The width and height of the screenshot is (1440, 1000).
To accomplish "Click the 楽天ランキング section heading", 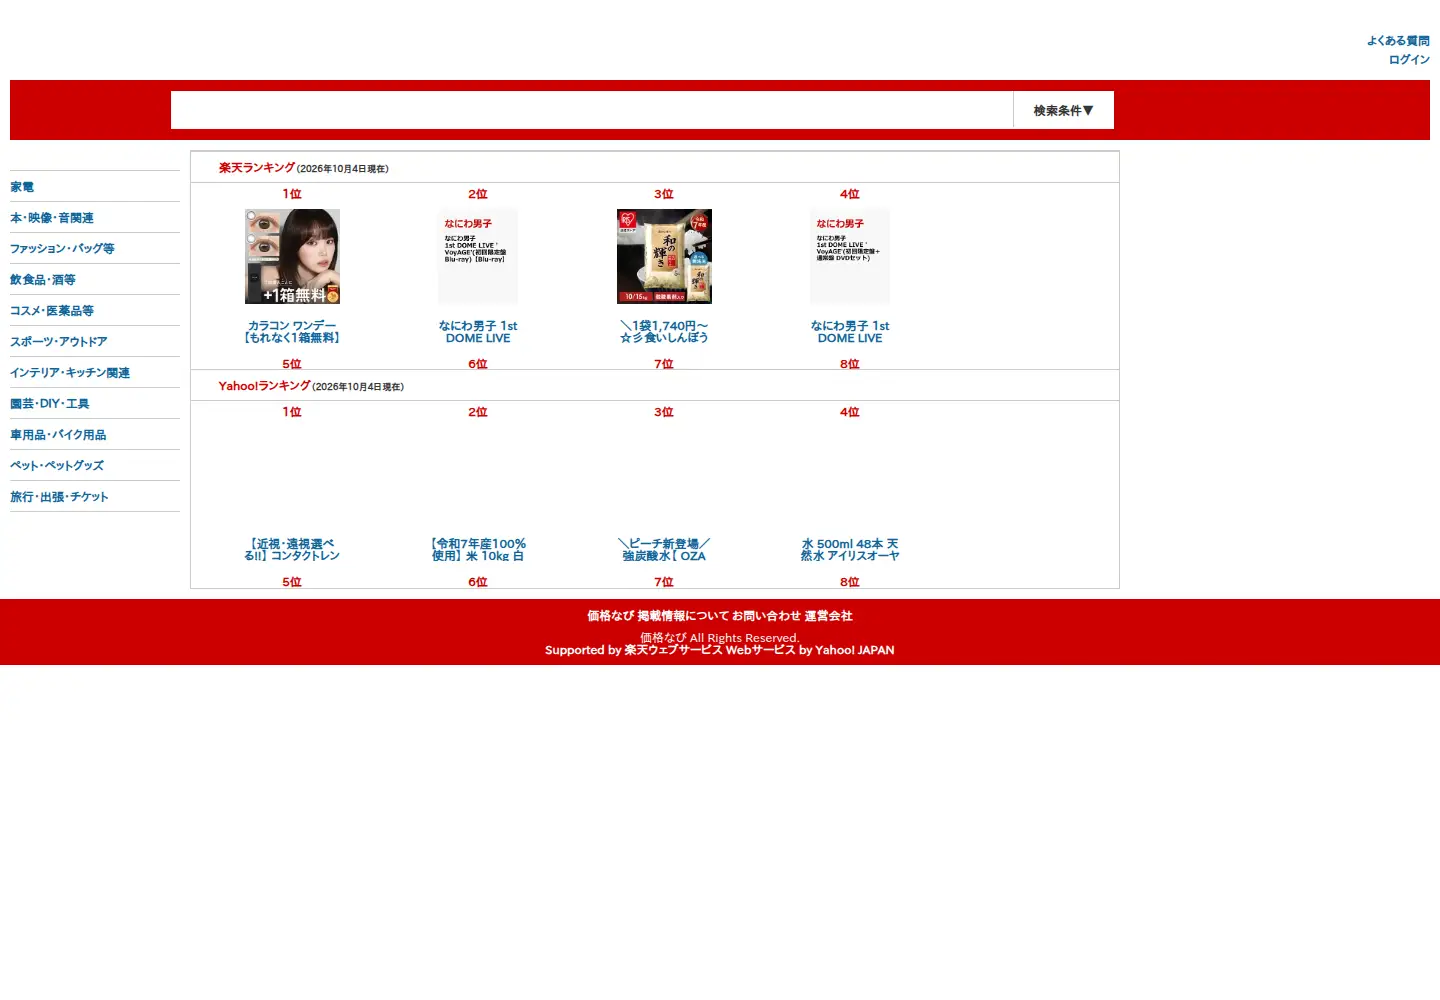I will (x=257, y=168).
